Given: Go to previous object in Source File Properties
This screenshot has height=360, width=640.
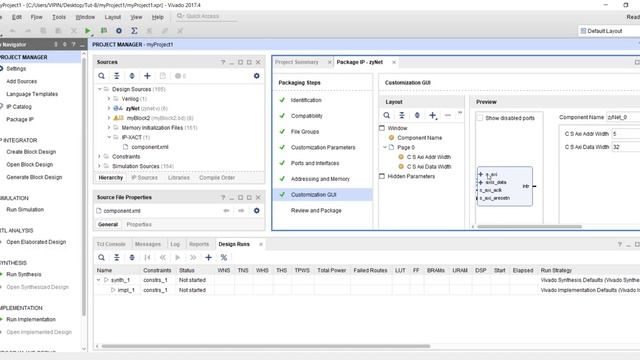Looking at the screenshot, I should (227, 211).
